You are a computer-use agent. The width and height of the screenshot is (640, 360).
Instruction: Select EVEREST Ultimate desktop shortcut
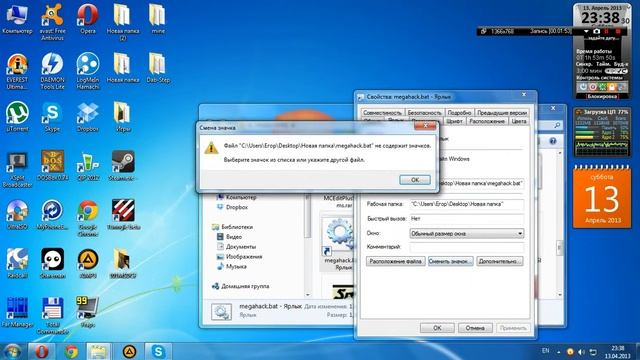(17, 71)
